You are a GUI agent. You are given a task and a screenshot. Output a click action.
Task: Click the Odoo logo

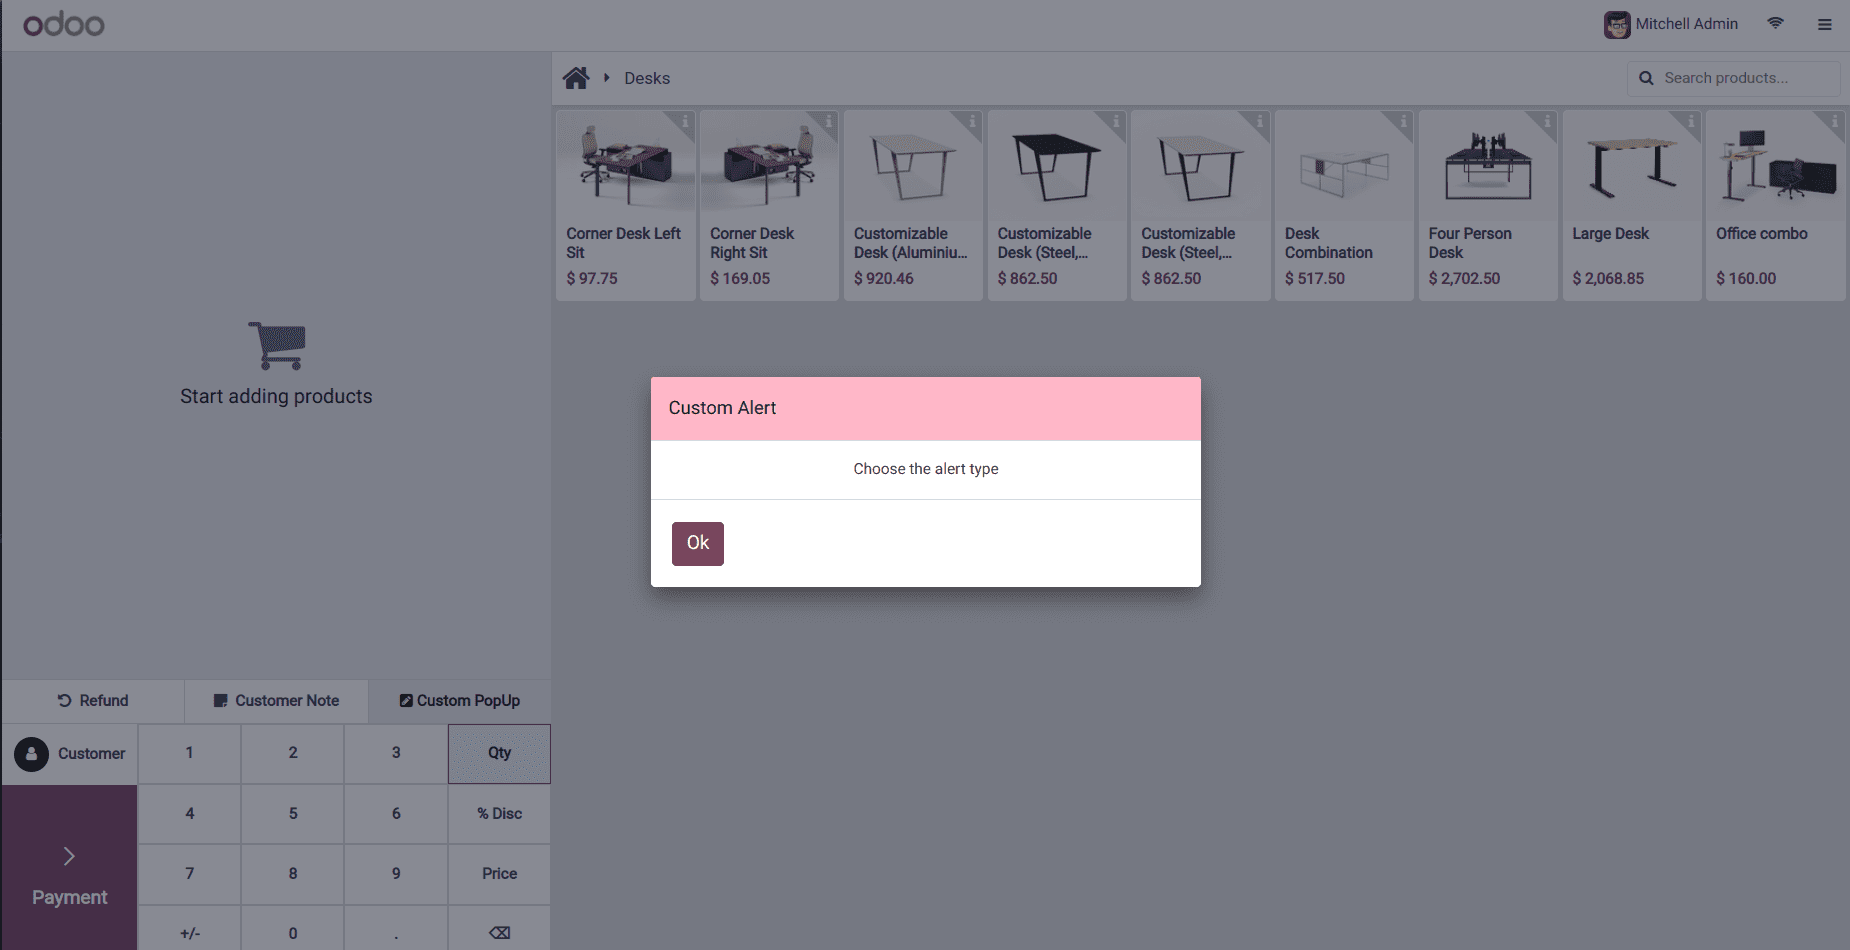coord(64,24)
